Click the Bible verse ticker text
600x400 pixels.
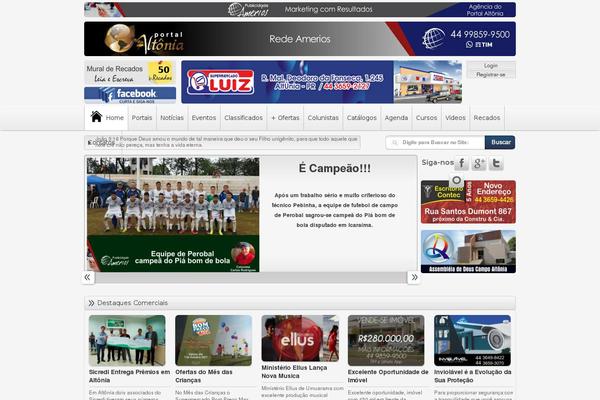[226, 142]
